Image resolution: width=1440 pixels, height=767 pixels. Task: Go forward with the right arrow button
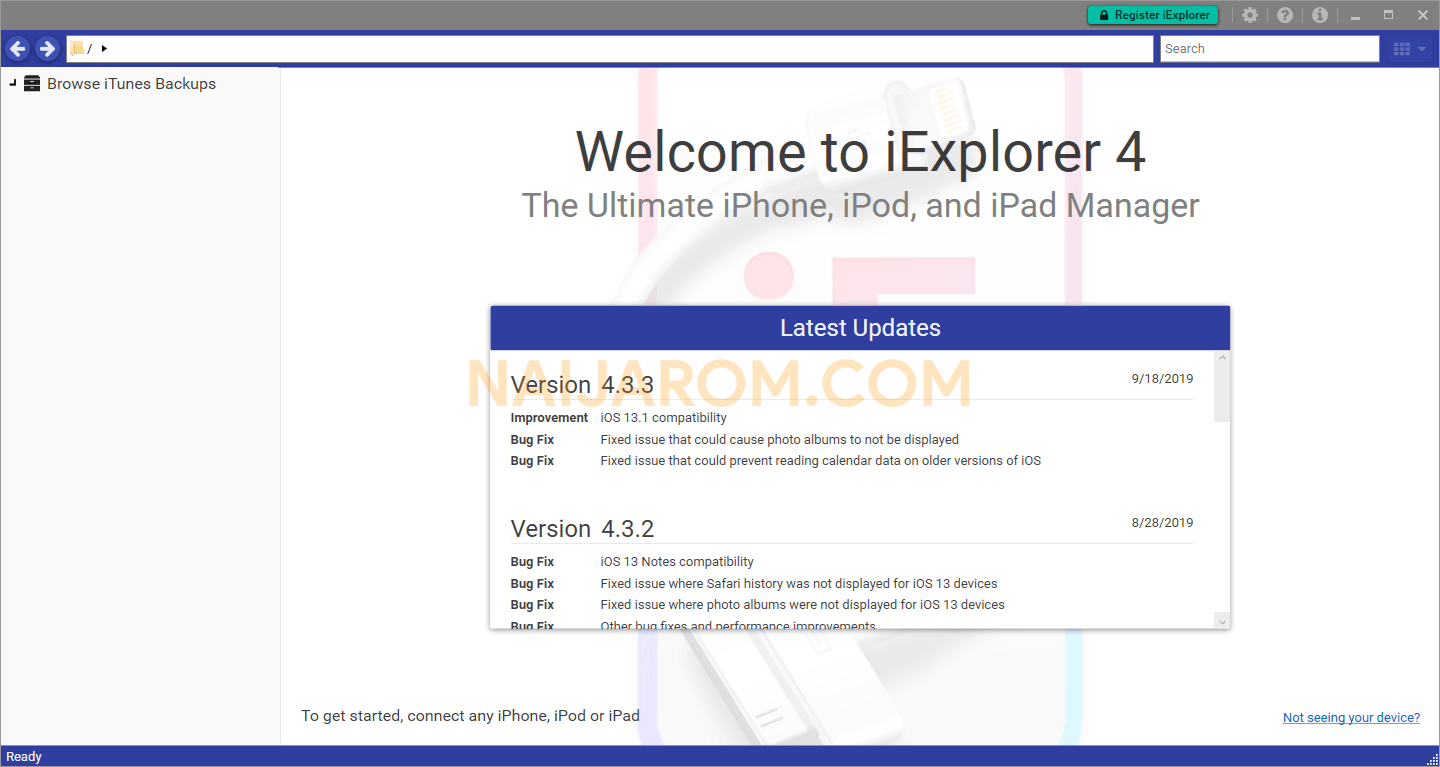(x=47, y=48)
